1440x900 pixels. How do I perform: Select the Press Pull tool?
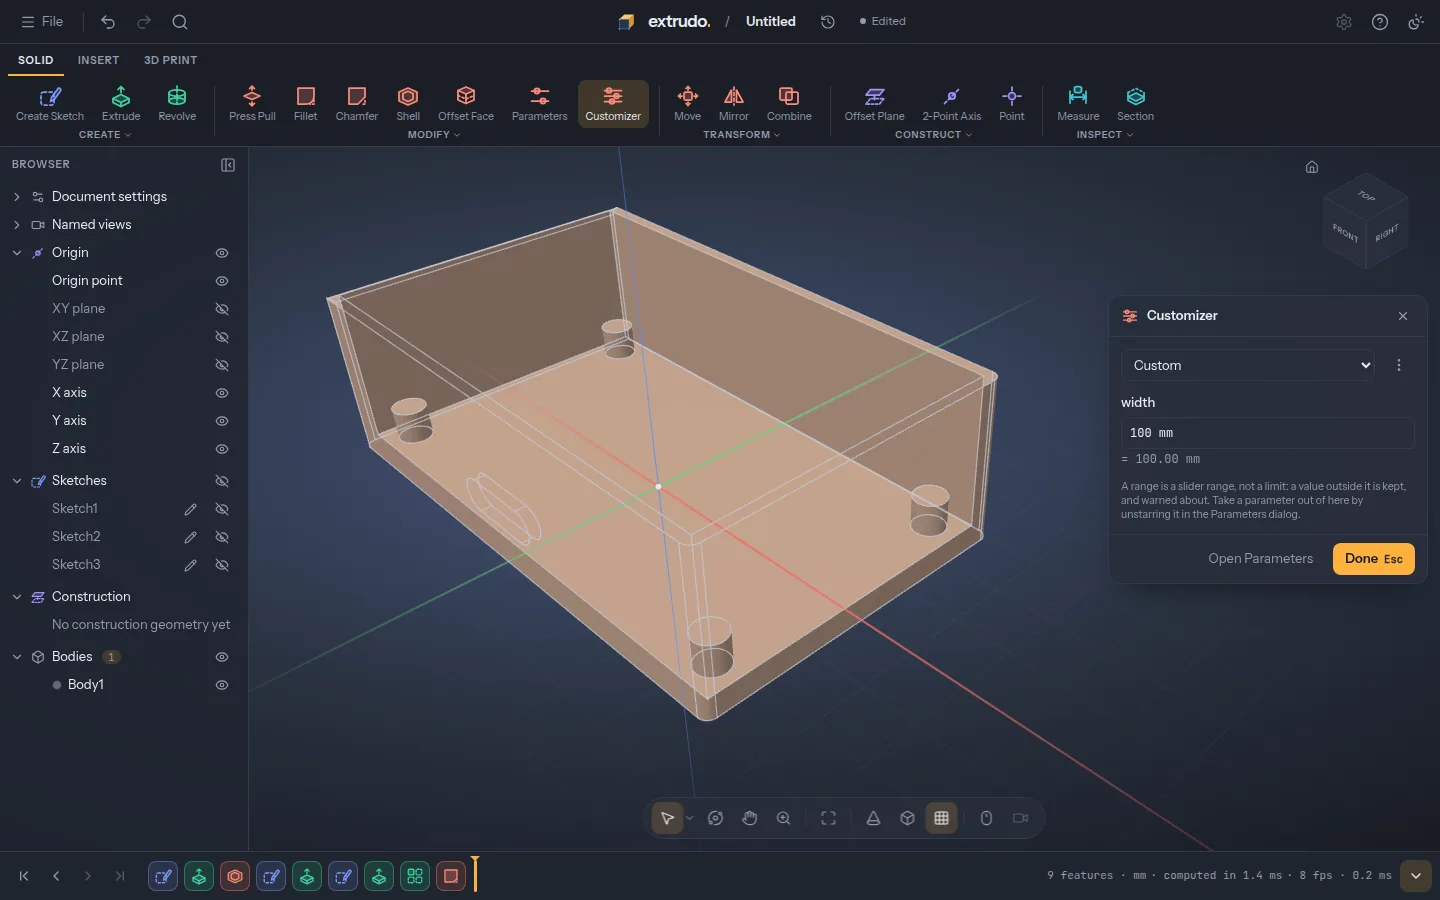252,104
